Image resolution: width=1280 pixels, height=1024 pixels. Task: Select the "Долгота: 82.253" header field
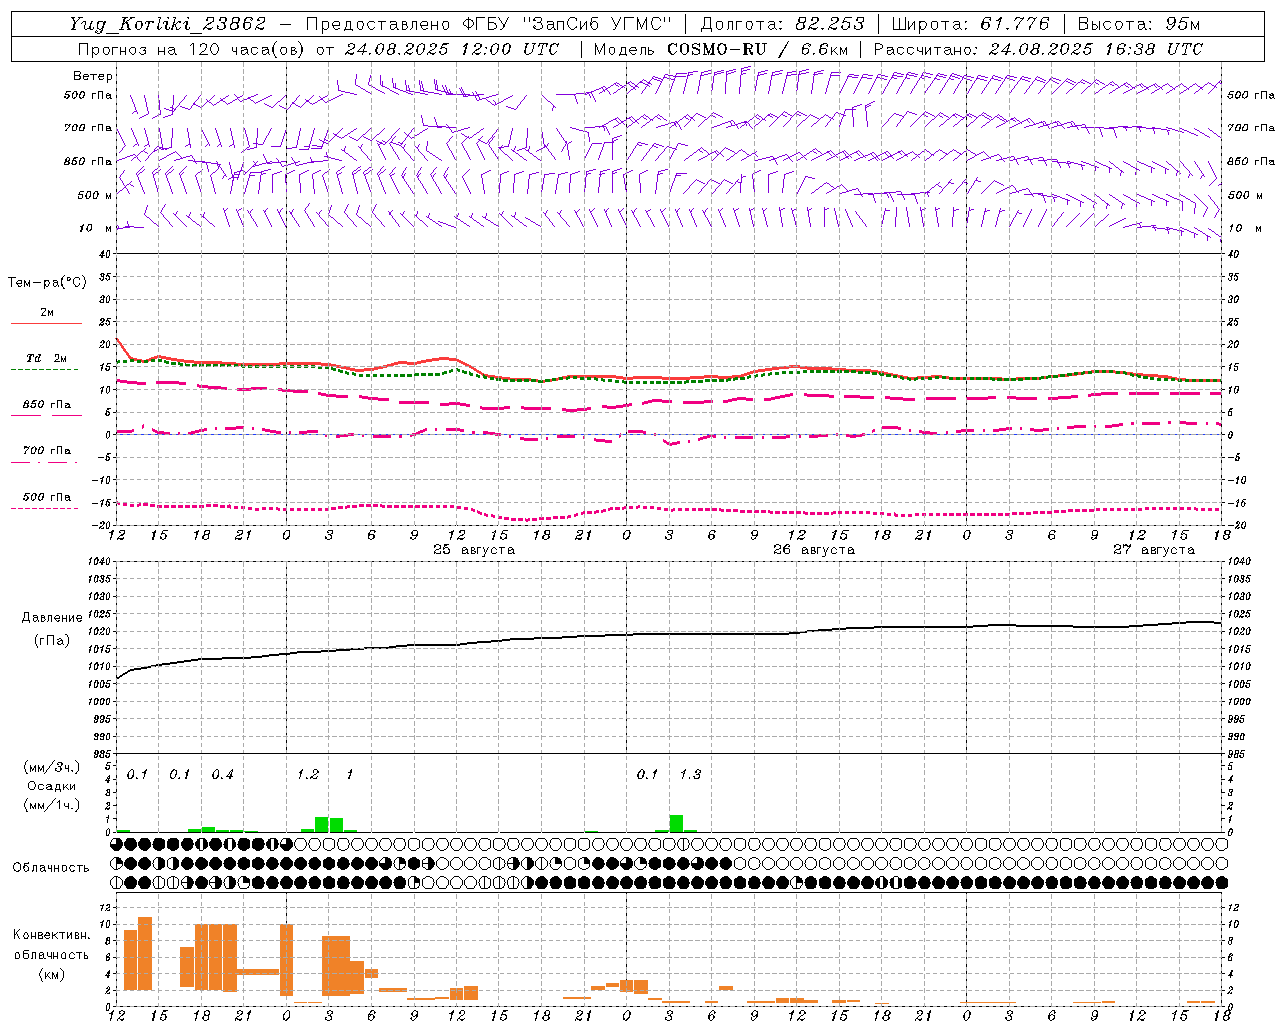point(783,24)
